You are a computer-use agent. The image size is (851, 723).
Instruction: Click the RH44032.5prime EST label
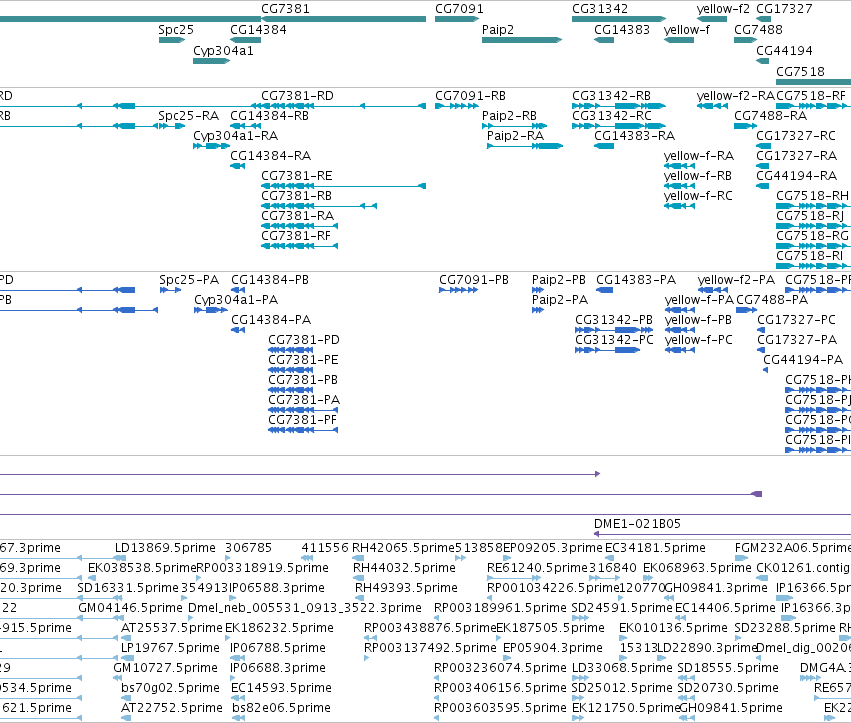[404, 568]
